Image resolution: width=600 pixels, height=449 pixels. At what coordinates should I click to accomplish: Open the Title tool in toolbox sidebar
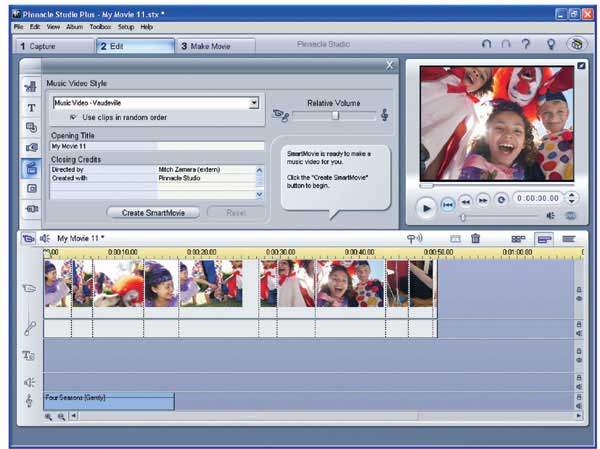tap(31, 108)
